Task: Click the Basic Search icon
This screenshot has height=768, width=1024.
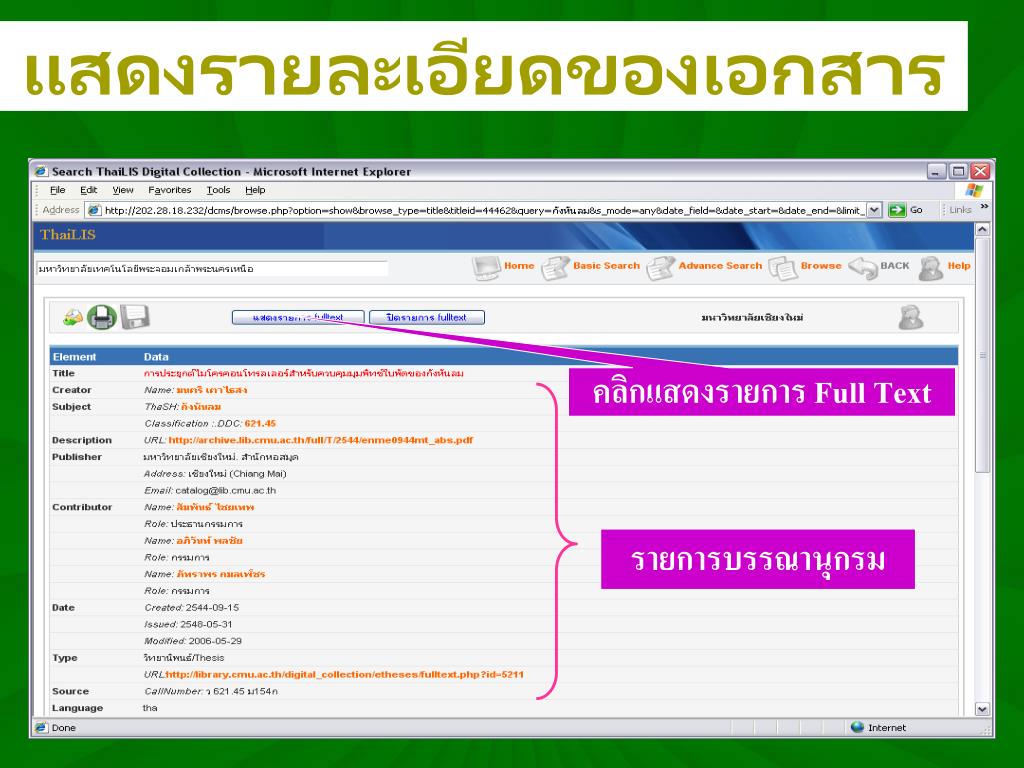Action: 556,268
